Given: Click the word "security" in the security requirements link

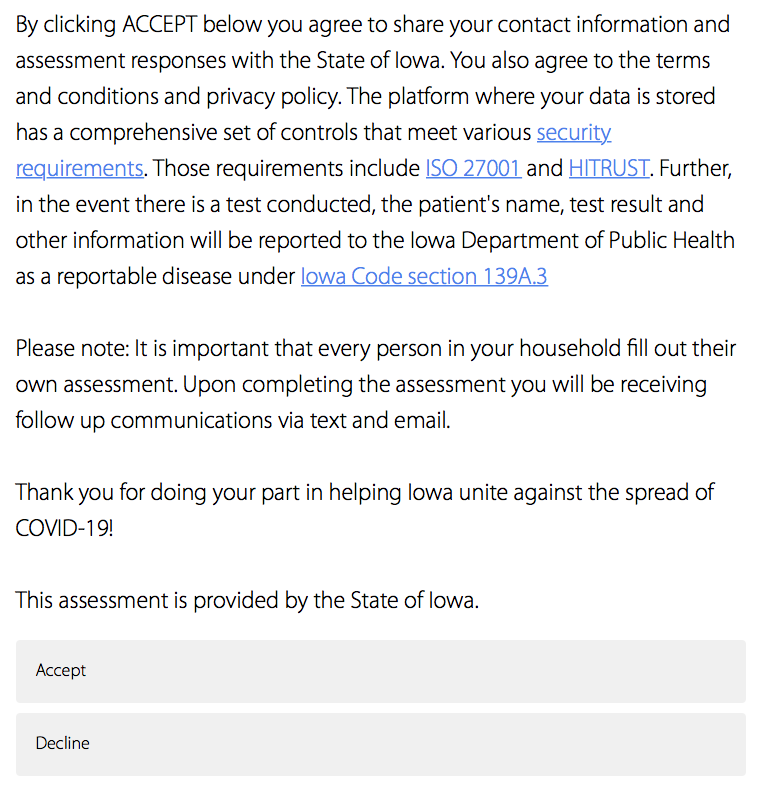Looking at the screenshot, I should point(574,133).
